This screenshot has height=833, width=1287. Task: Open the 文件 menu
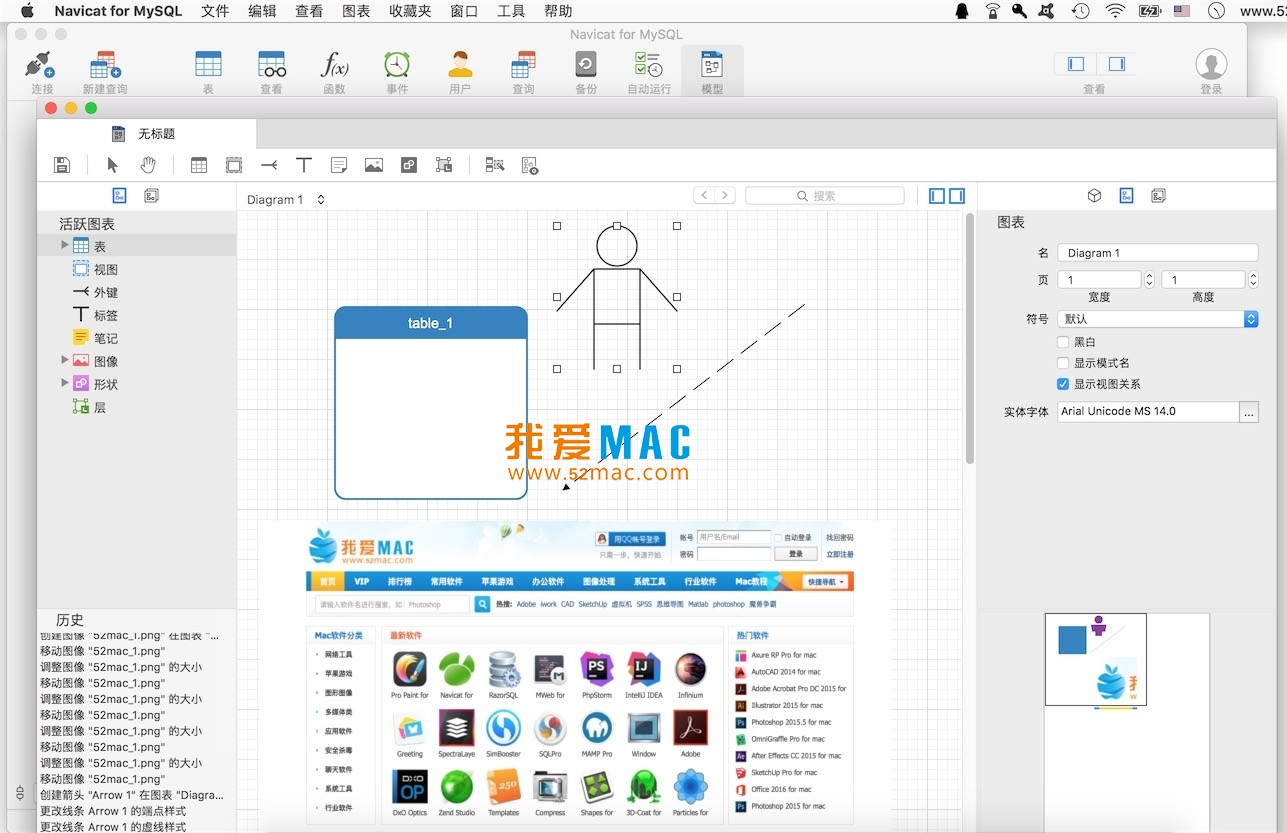coord(215,11)
